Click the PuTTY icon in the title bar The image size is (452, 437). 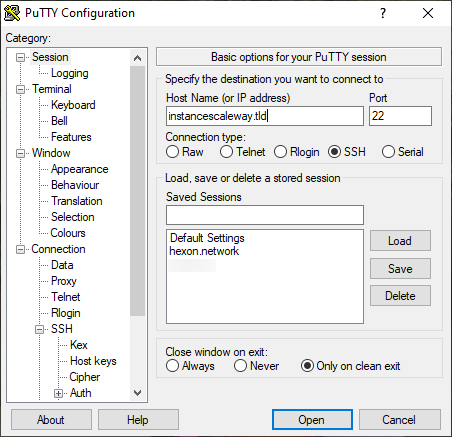click(12, 13)
